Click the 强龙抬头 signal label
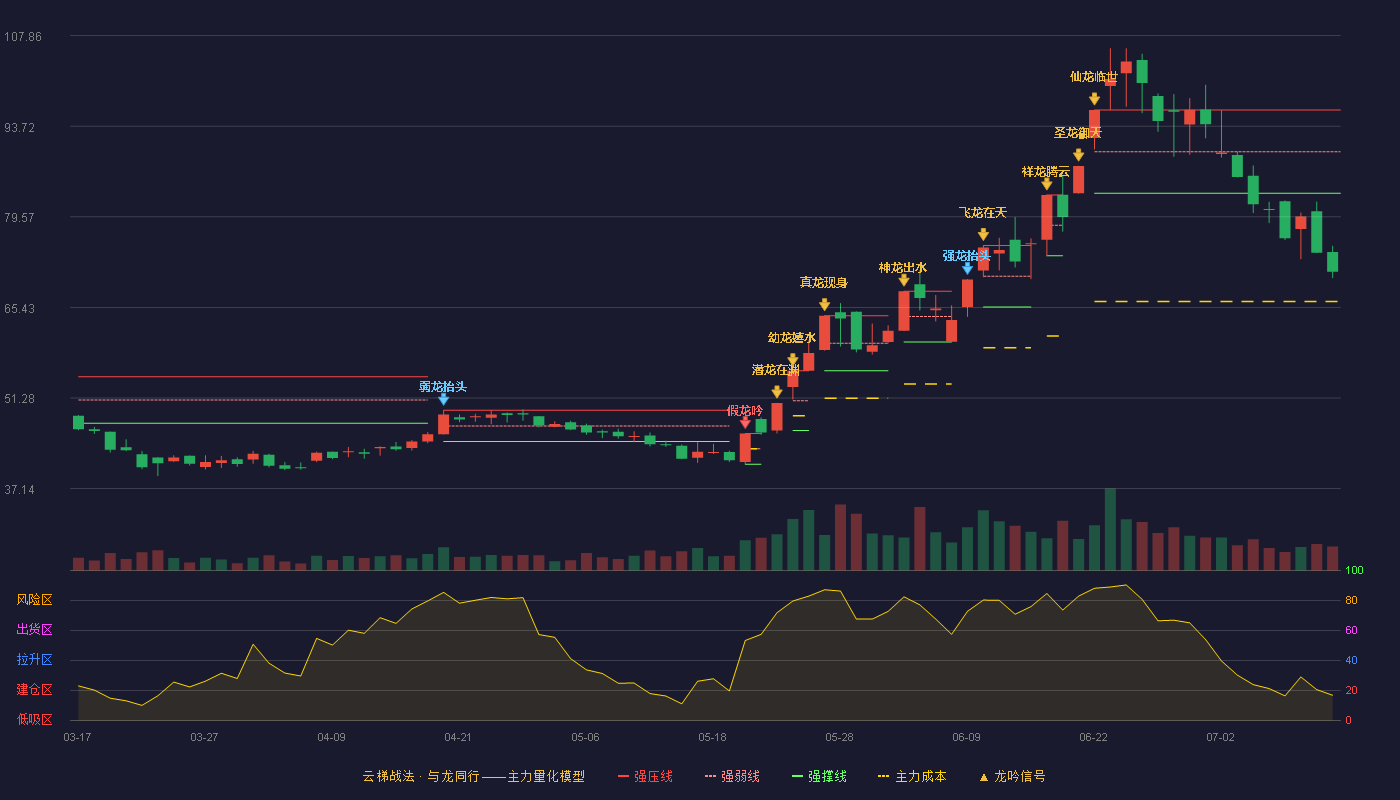The image size is (1400, 800). [967, 256]
